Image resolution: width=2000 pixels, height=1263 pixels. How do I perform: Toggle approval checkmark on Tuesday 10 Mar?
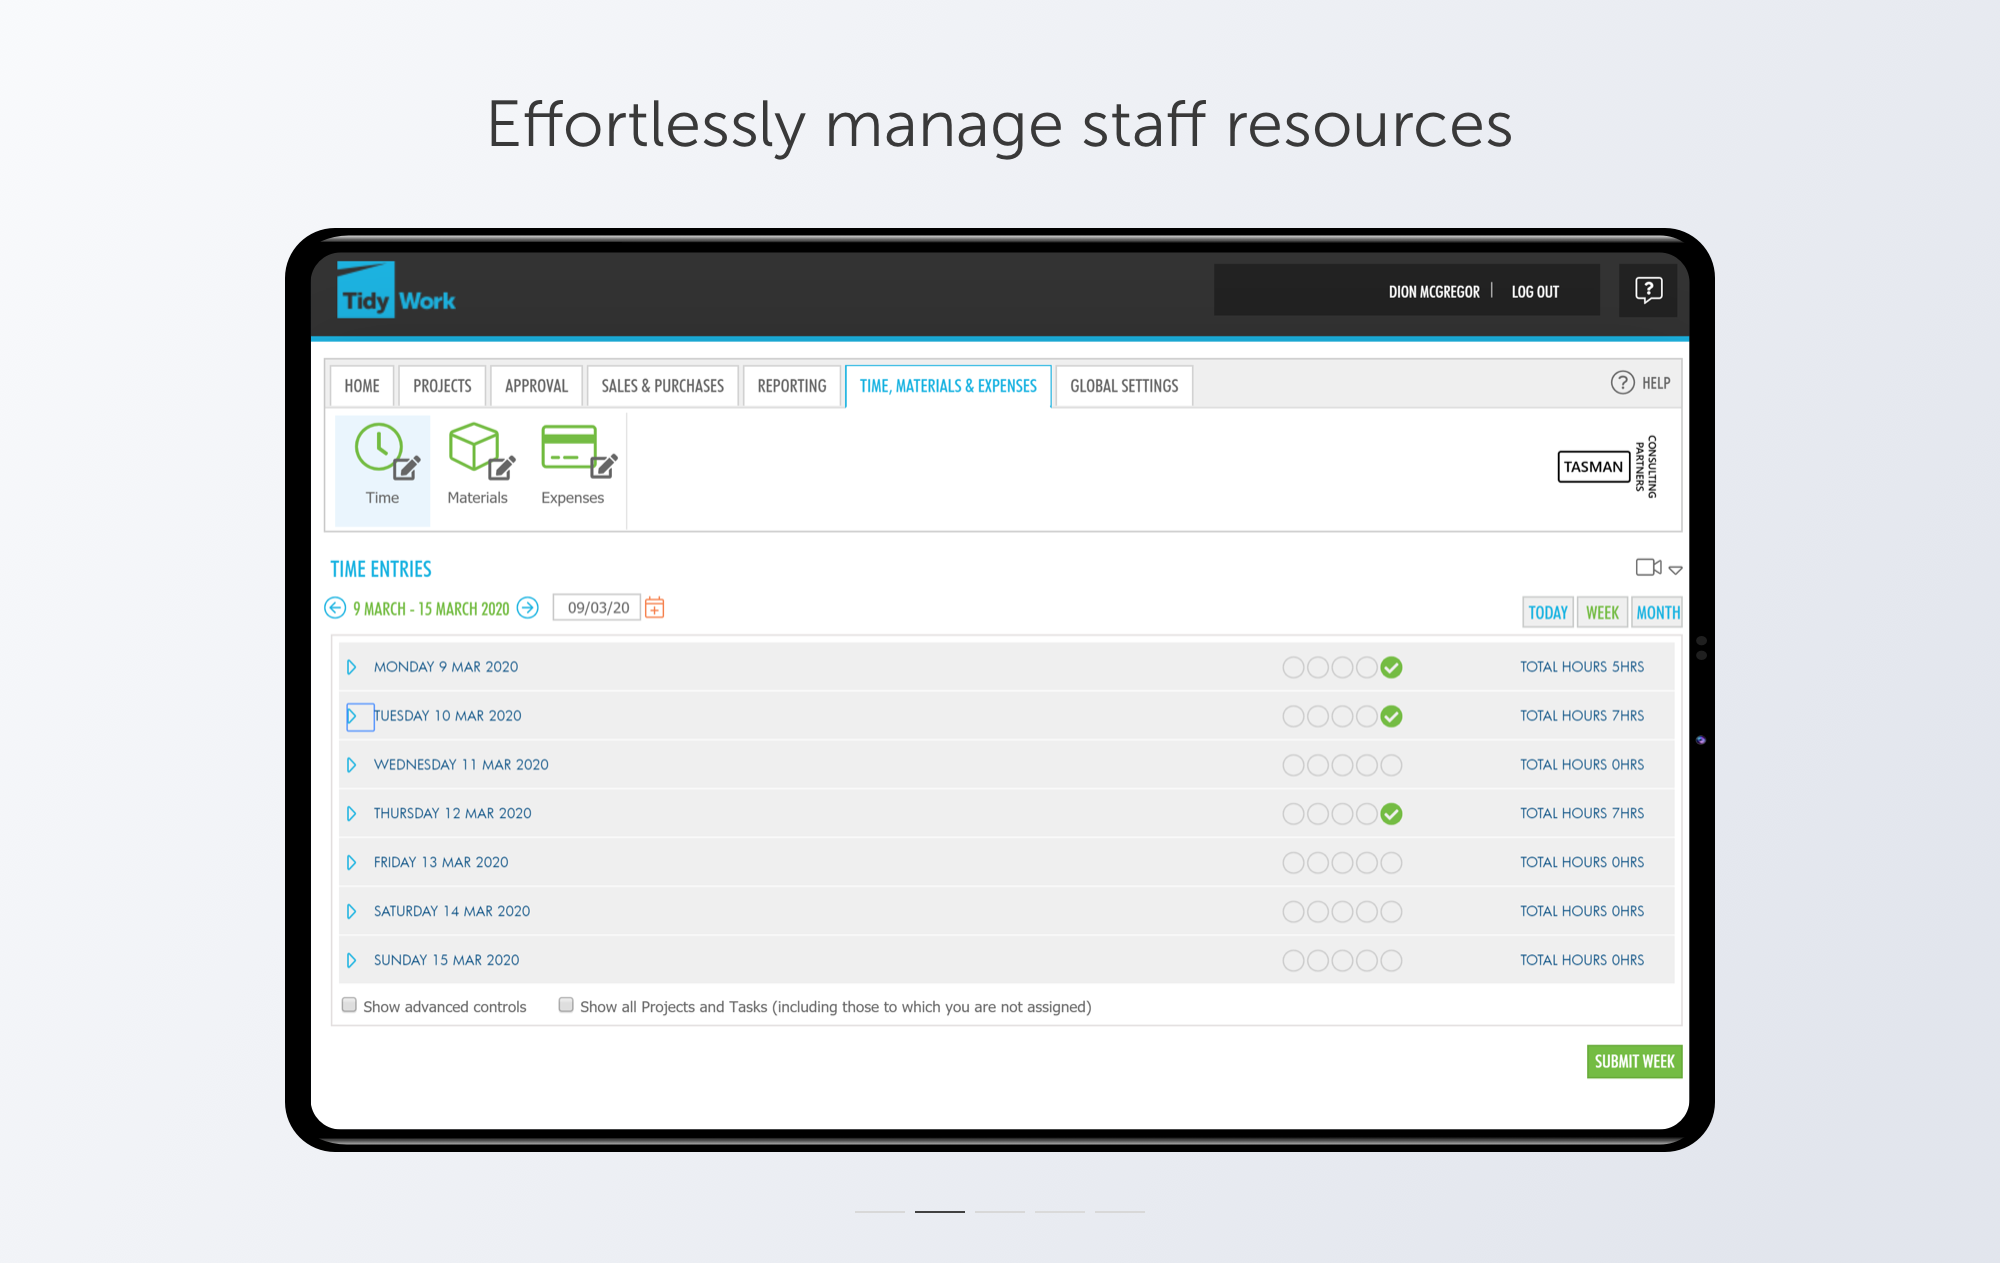pos(1391,714)
